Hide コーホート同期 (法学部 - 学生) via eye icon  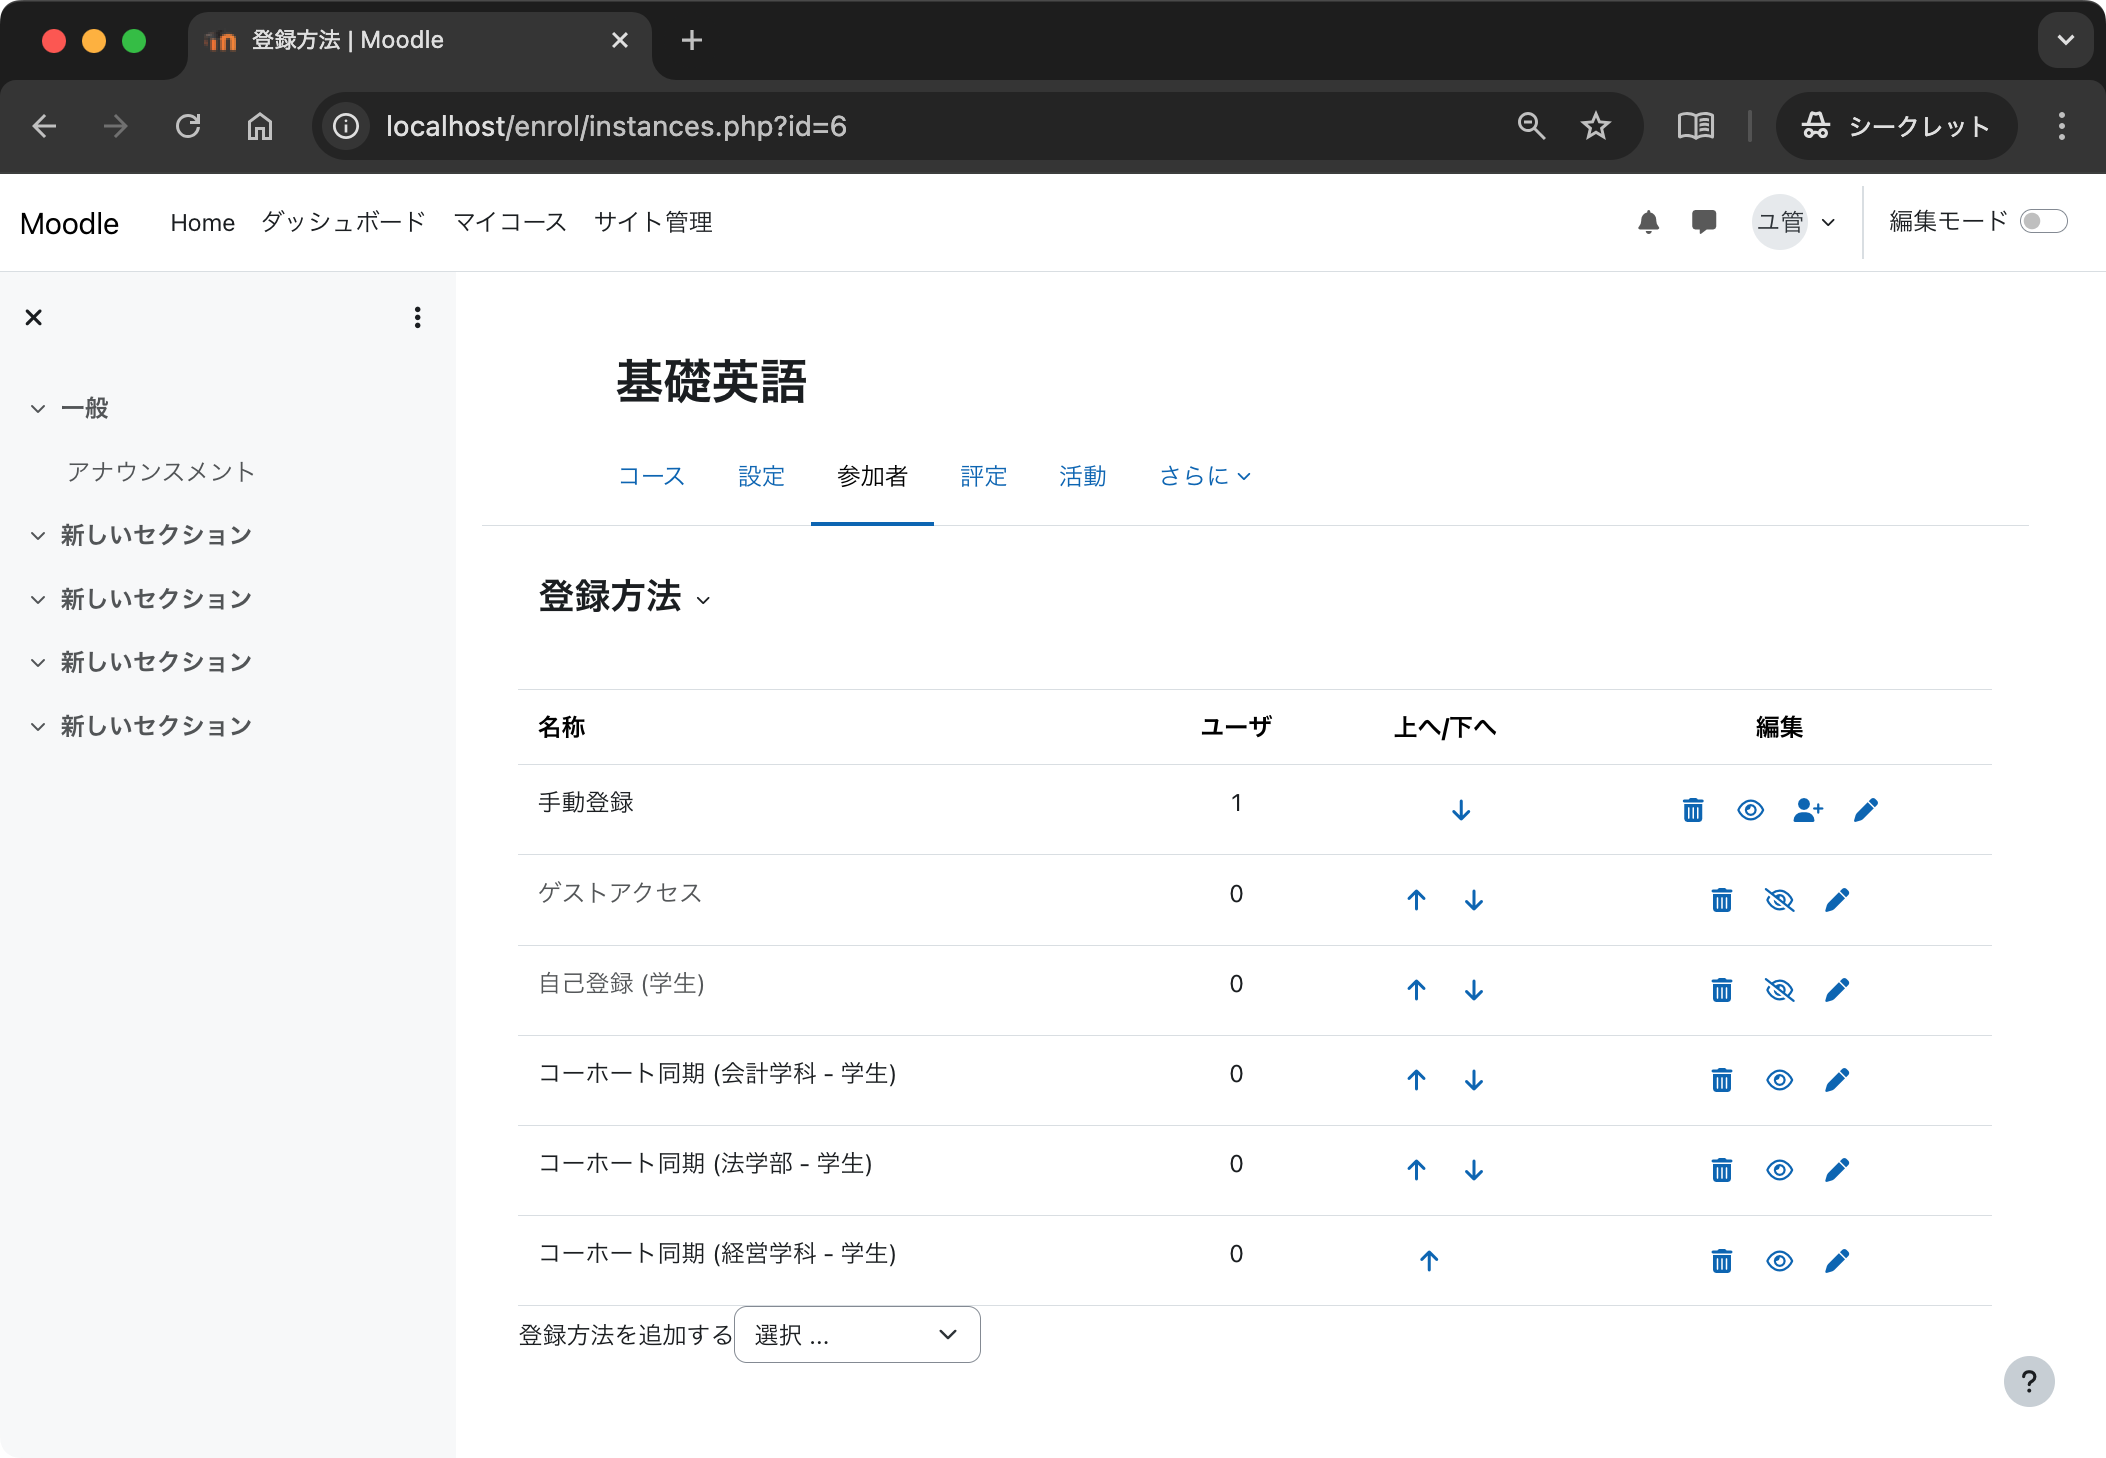pyautogui.click(x=1780, y=1170)
